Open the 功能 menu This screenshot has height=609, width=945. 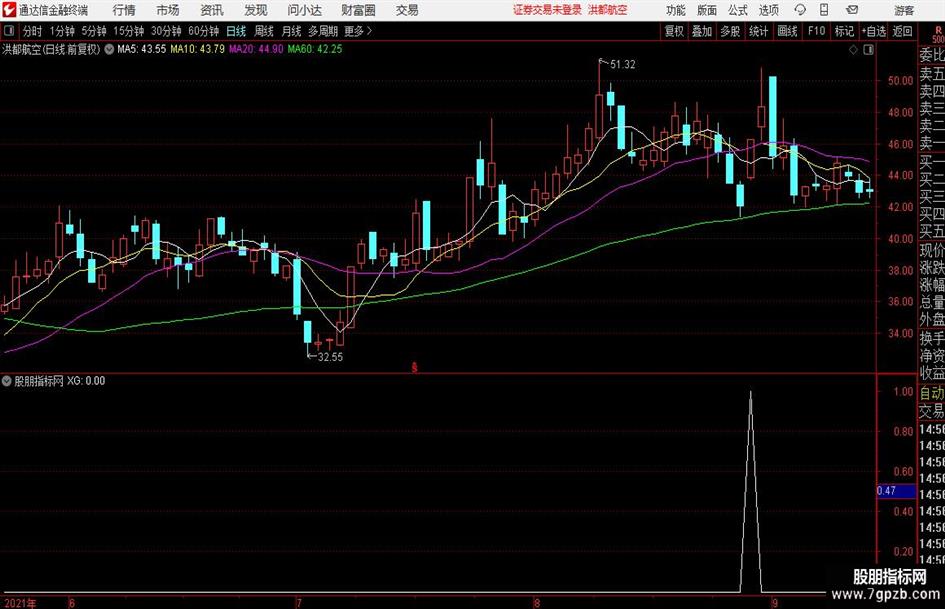pos(676,10)
